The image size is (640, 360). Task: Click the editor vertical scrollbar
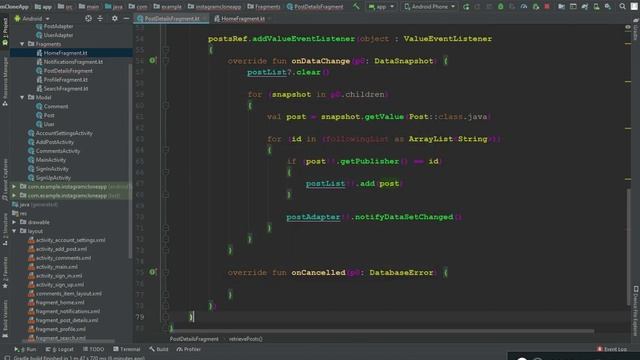(x=629, y=247)
